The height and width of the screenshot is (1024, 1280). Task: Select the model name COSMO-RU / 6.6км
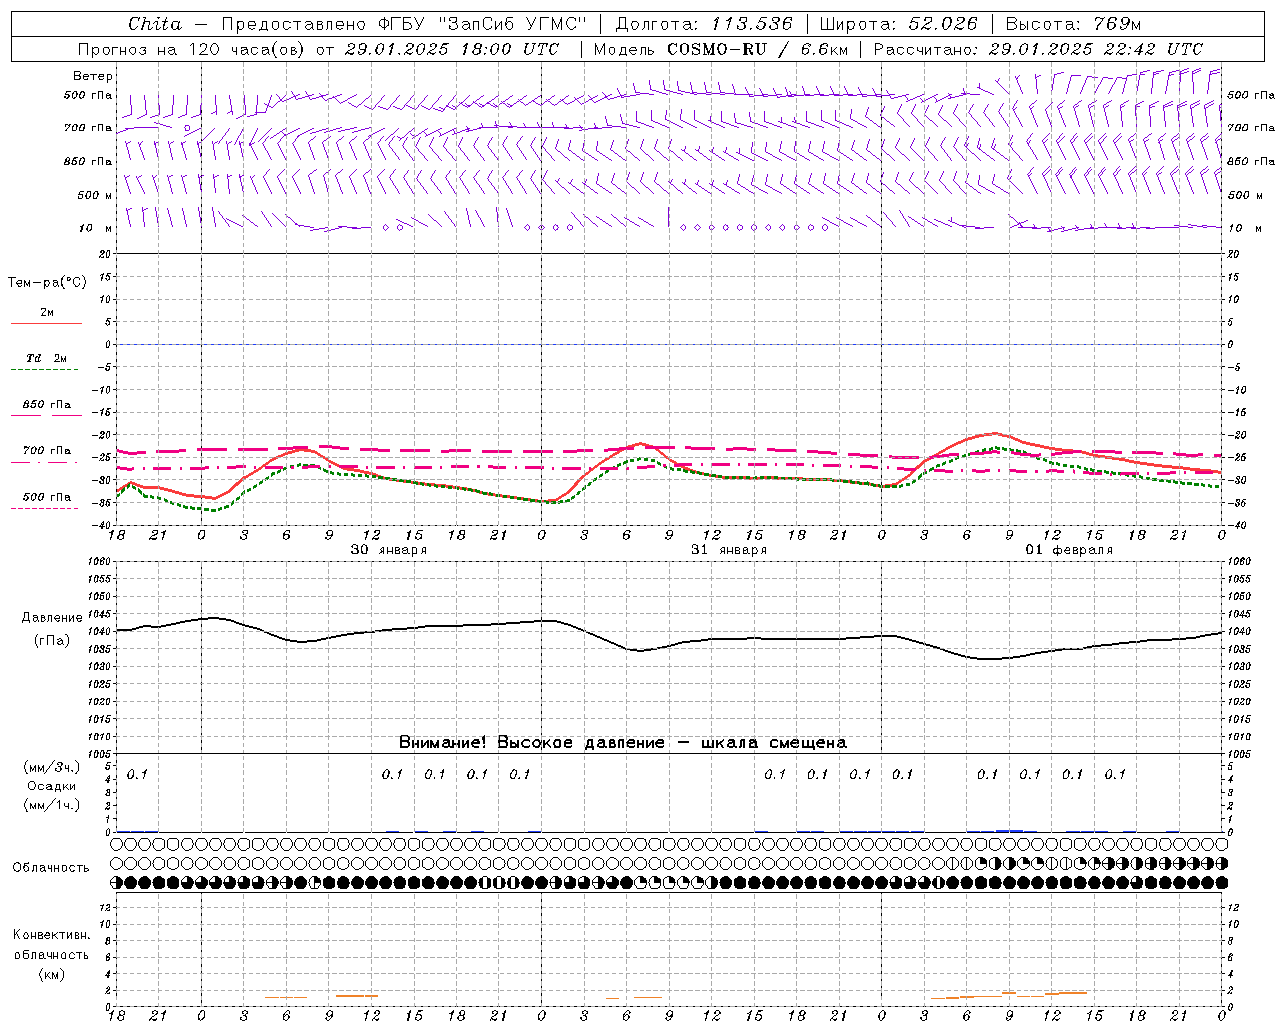(757, 49)
